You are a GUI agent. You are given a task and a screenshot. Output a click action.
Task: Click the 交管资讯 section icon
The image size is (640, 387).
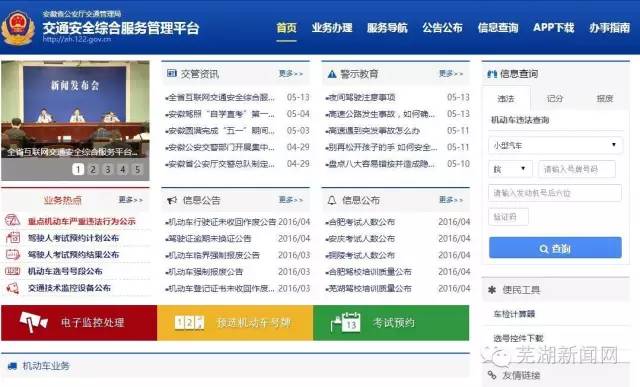pyautogui.click(x=171, y=73)
